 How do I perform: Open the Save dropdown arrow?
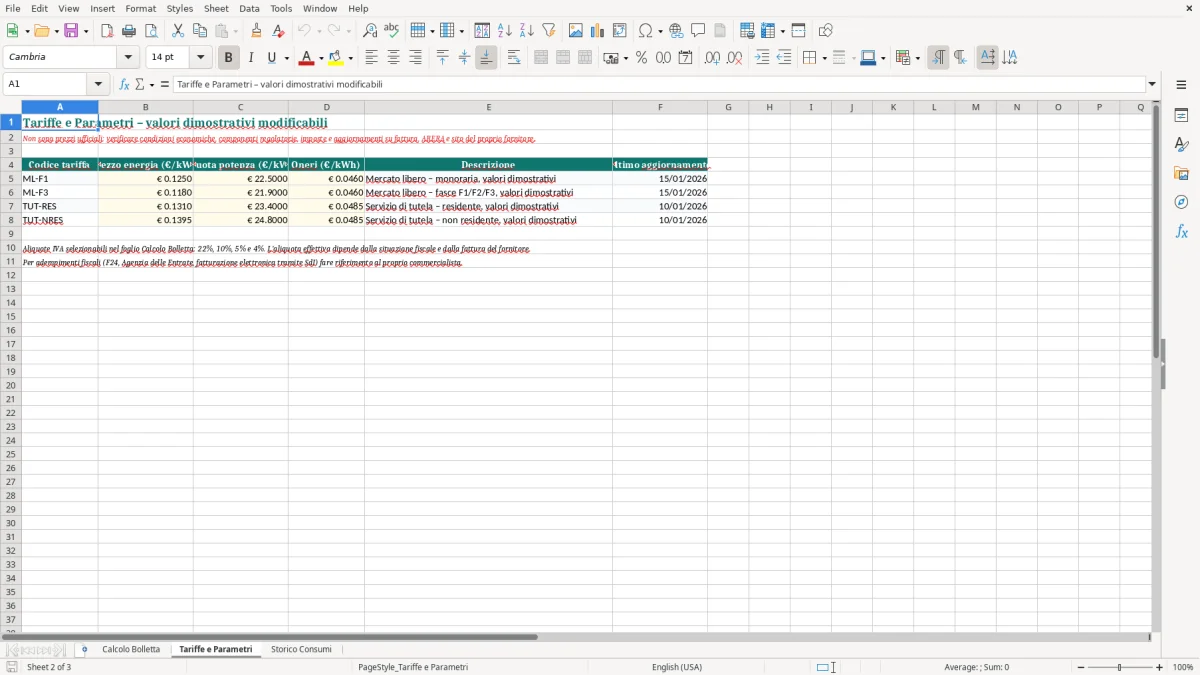click(x=86, y=31)
